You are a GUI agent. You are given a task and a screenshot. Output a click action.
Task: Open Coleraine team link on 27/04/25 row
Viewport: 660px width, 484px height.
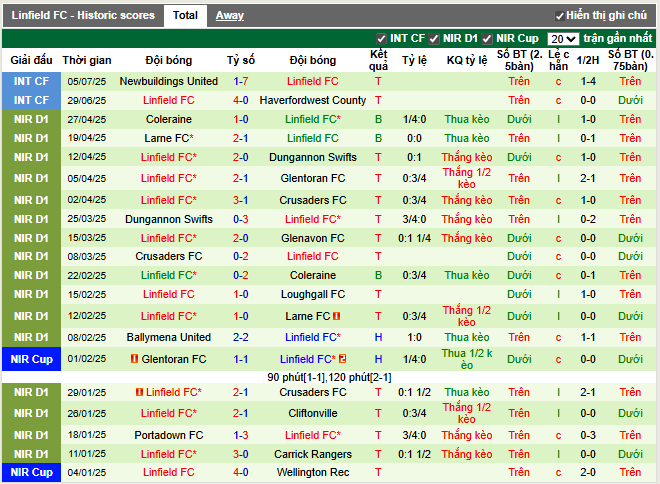(169, 119)
